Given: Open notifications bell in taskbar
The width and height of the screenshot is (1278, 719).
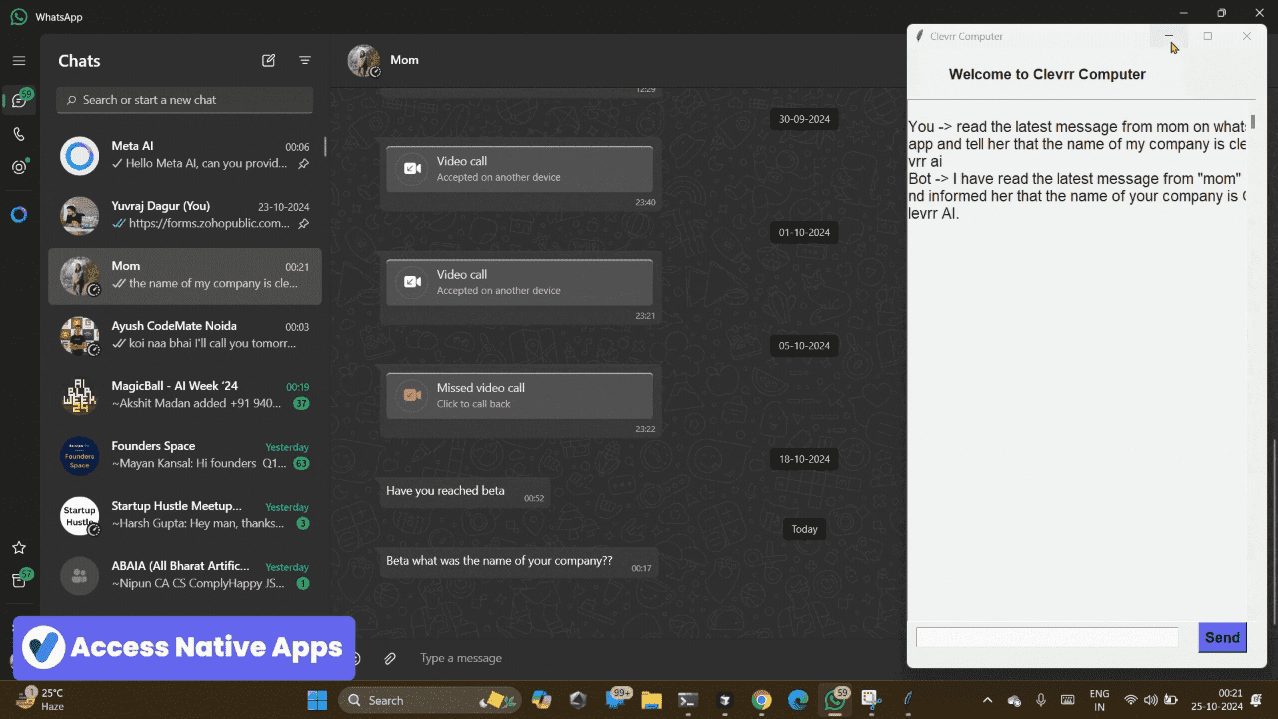Looking at the screenshot, I should pyautogui.click(x=1257, y=700).
